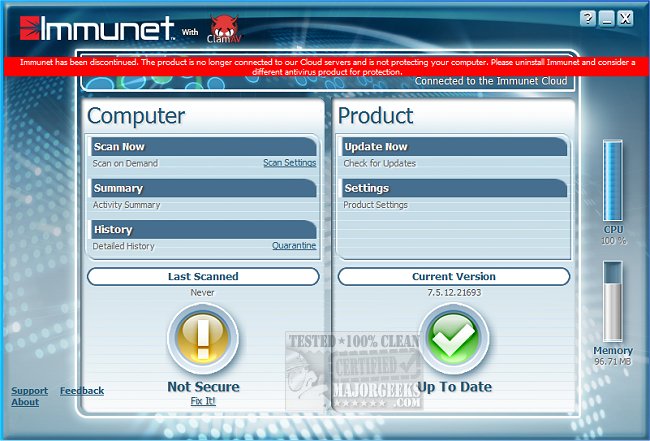Click the Fix It! link
Screen dimensions: 650x441
pyautogui.click(x=203, y=401)
